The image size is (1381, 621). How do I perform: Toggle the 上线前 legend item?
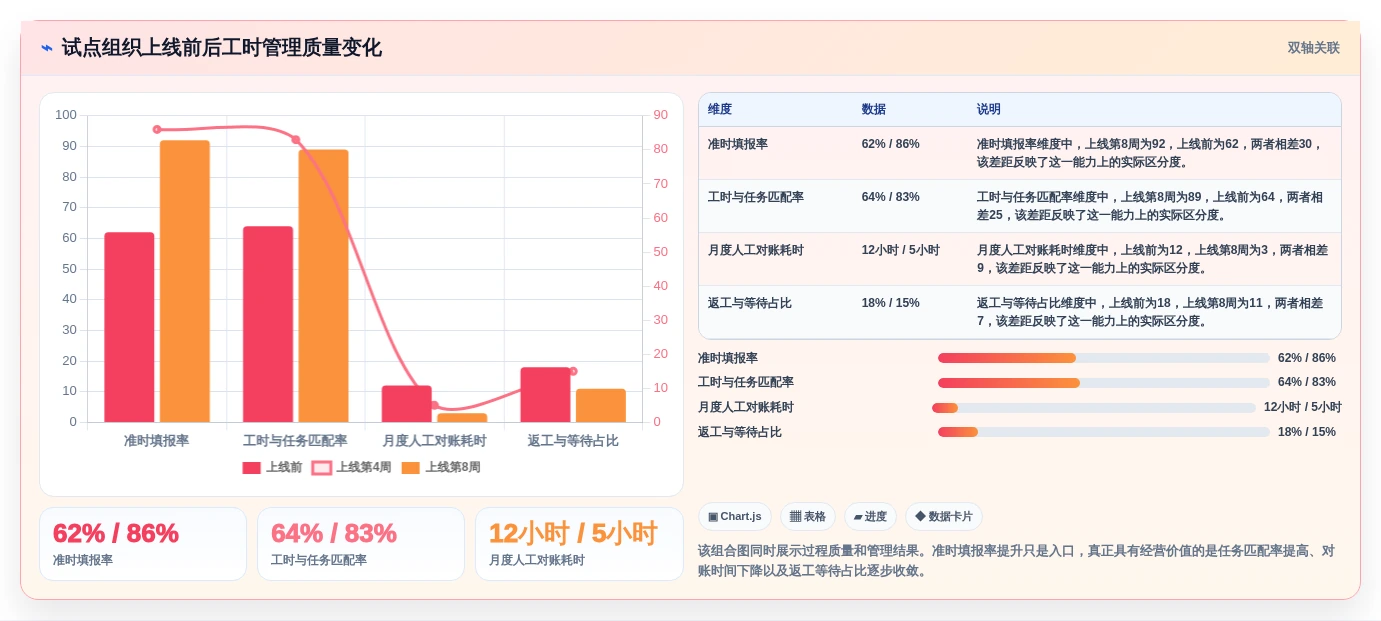[x=272, y=467]
